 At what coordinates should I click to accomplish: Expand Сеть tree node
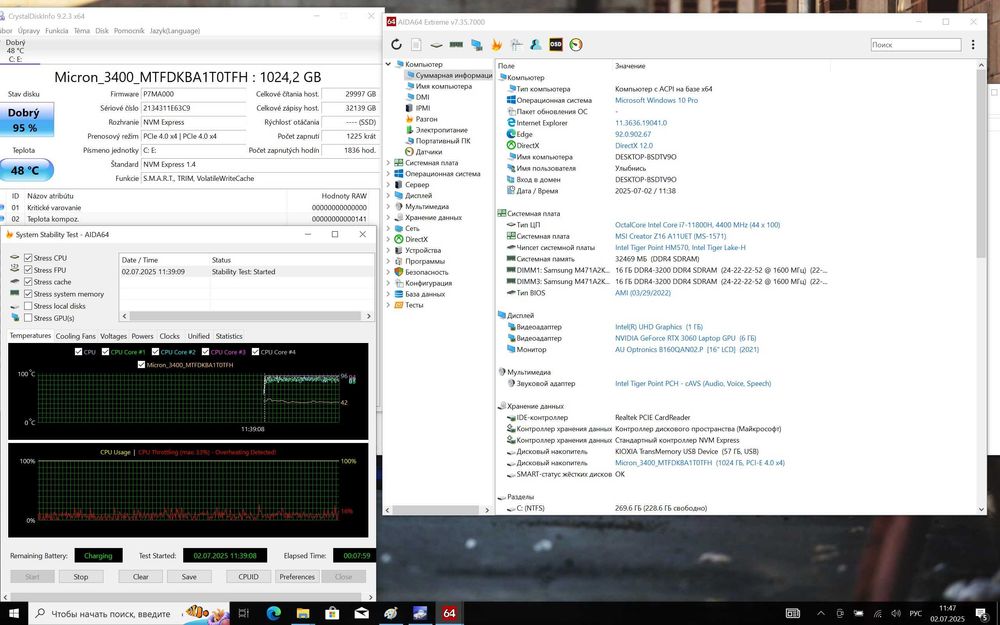[x=388, y=228]
